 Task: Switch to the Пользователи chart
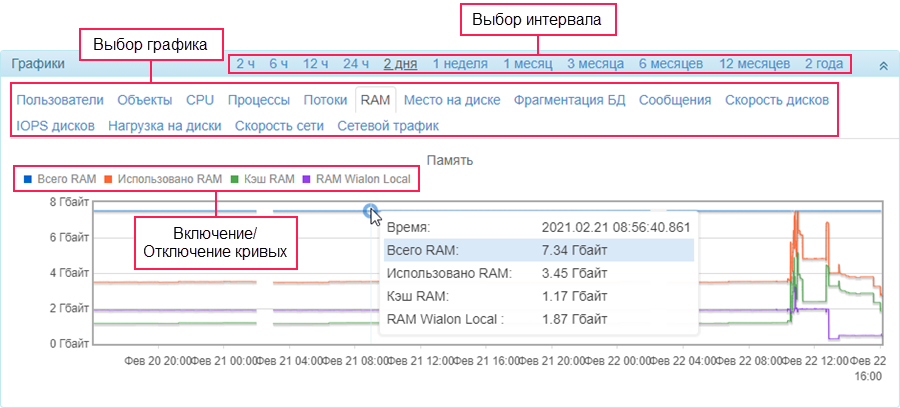coord(60,100)
